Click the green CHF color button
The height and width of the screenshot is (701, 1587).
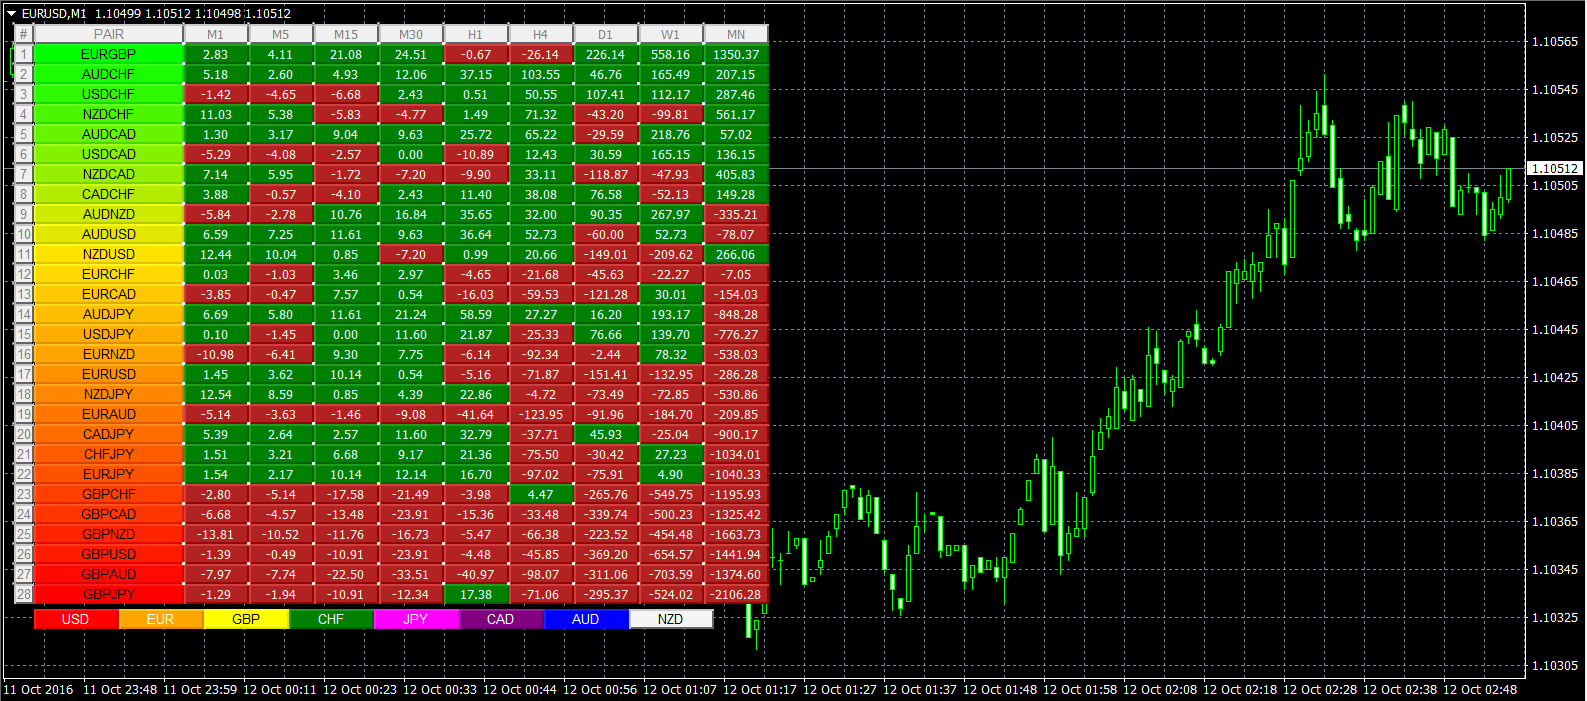coord(331,619)
